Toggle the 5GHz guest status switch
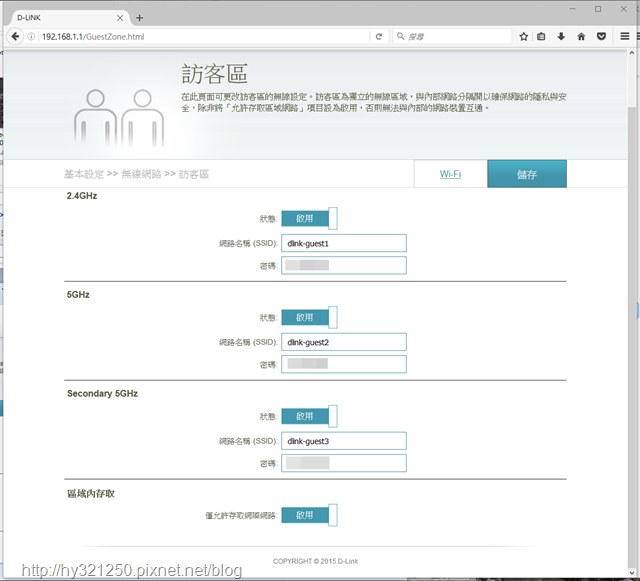Image resolution: width=640 pixels, height=581 pixels. coord(309,317)
